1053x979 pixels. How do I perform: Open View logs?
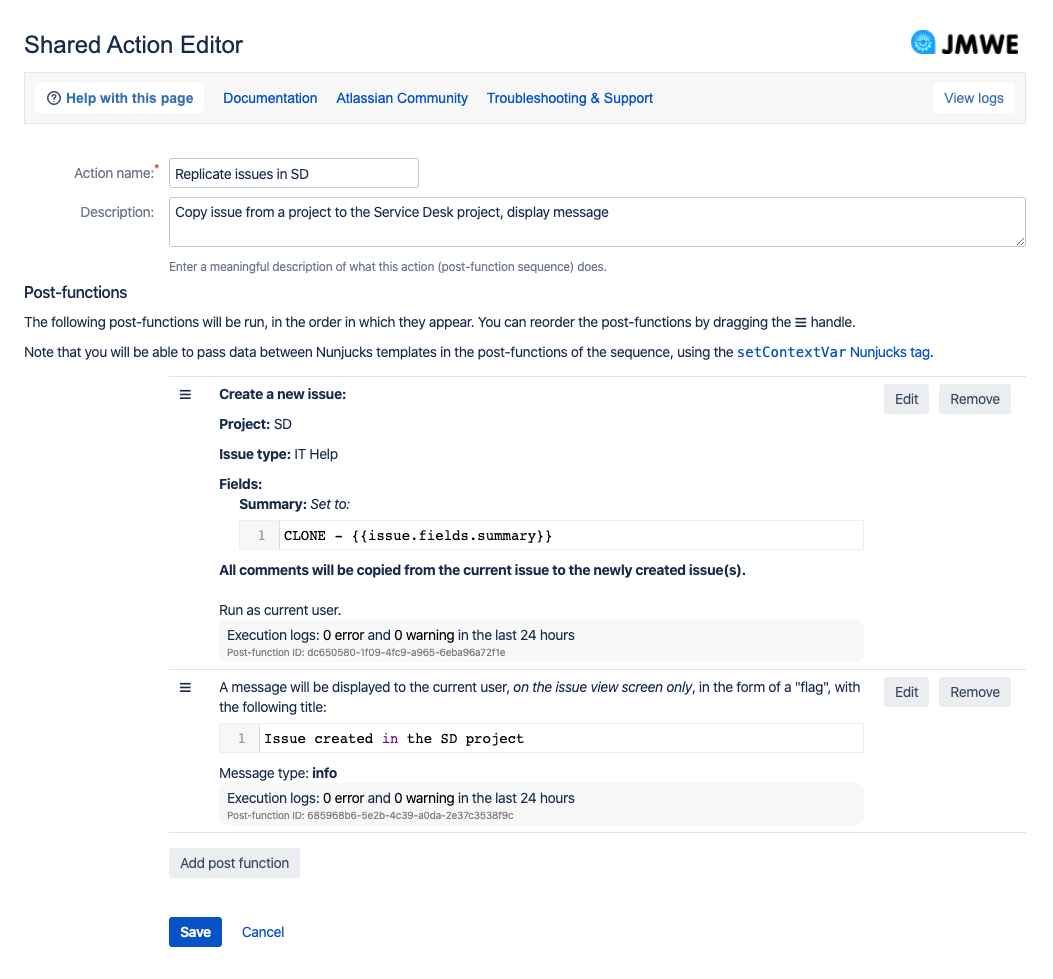click(x=973, y=97)
